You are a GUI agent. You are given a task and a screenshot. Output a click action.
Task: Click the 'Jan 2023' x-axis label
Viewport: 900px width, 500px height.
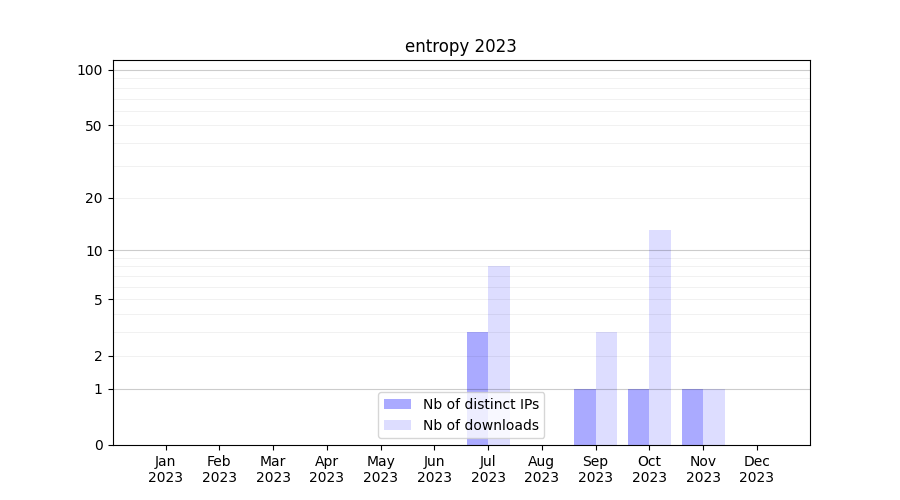pyautogui.click(x=165, y=469)
